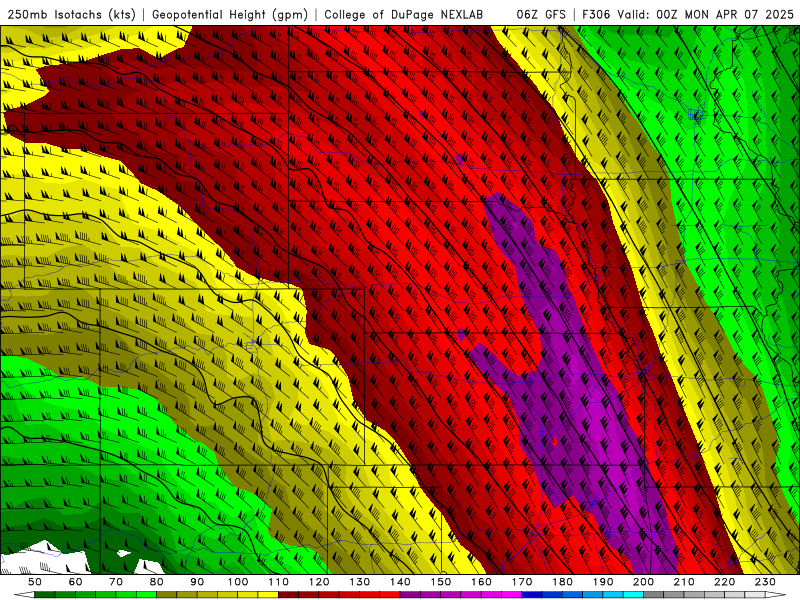Click the '250mb Isotachs (kts)' title text
The image size is (800, 600).
tap(71, 14)
